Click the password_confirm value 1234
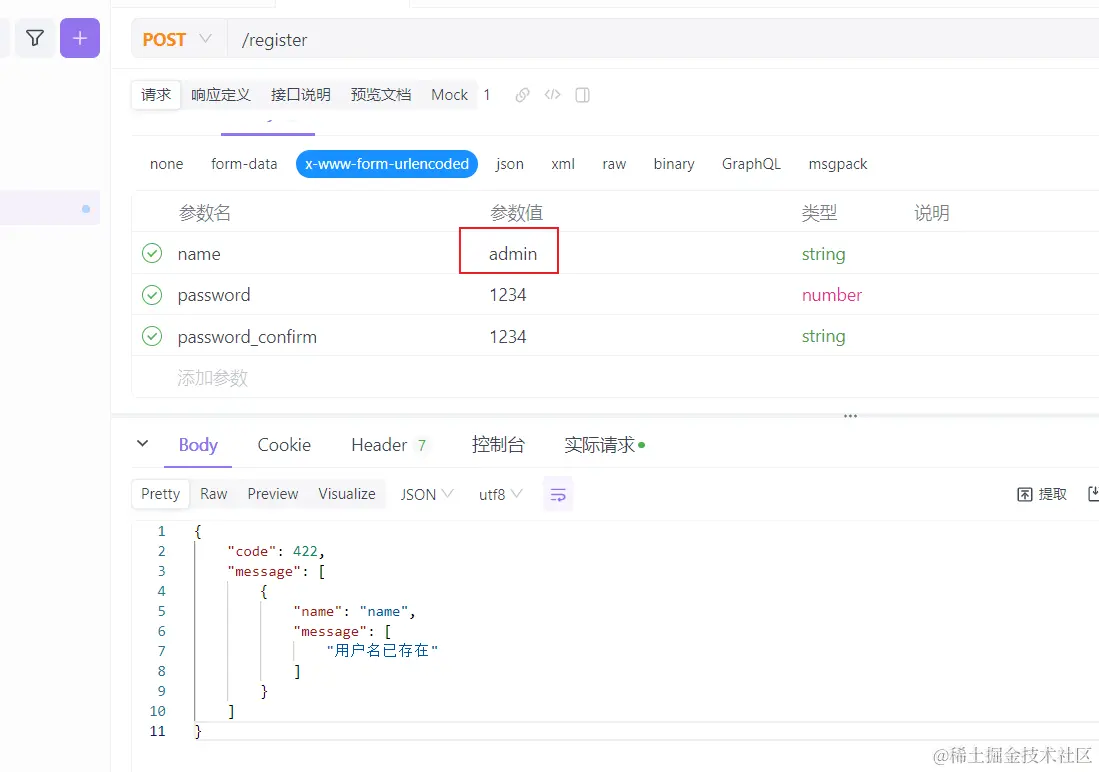Viewport: 1099px width, 772px height. [x=507, y=337]
